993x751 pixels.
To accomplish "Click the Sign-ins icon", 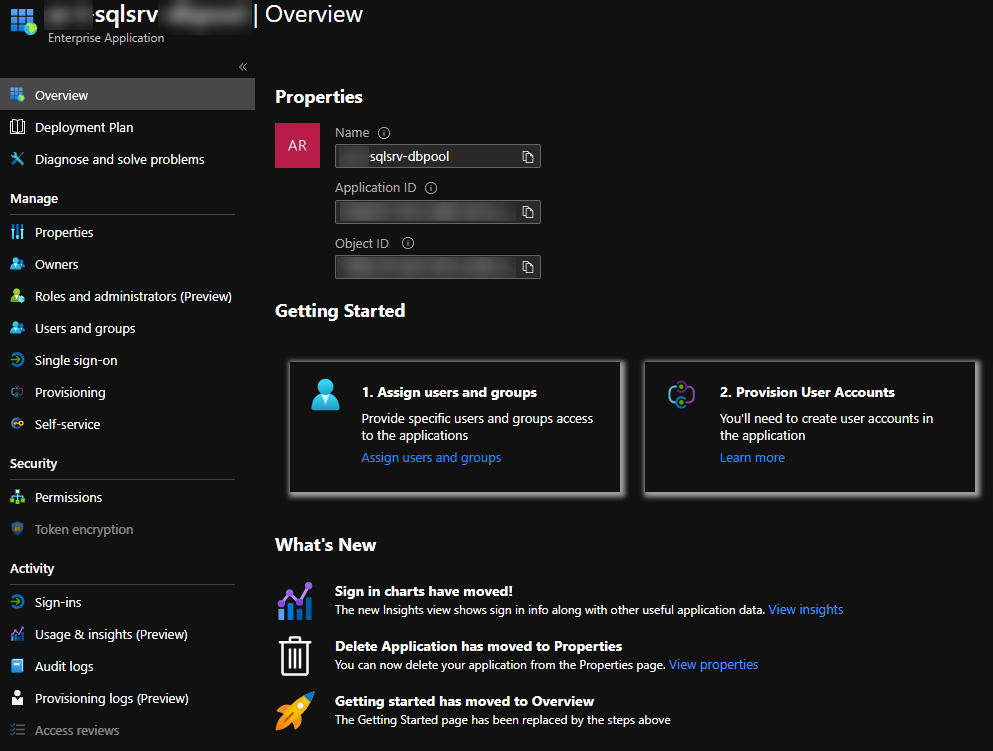I will (x=18, y=602).
